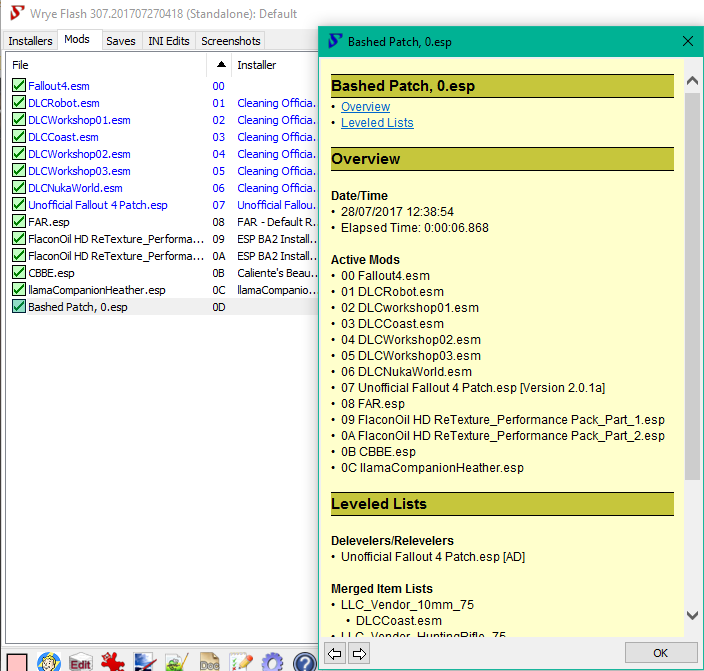The width and height of the screenshot is (704, 671).
Task: Select the FlaconOil row with index 09
Action: pyautogui.click(x=116, y=239)
